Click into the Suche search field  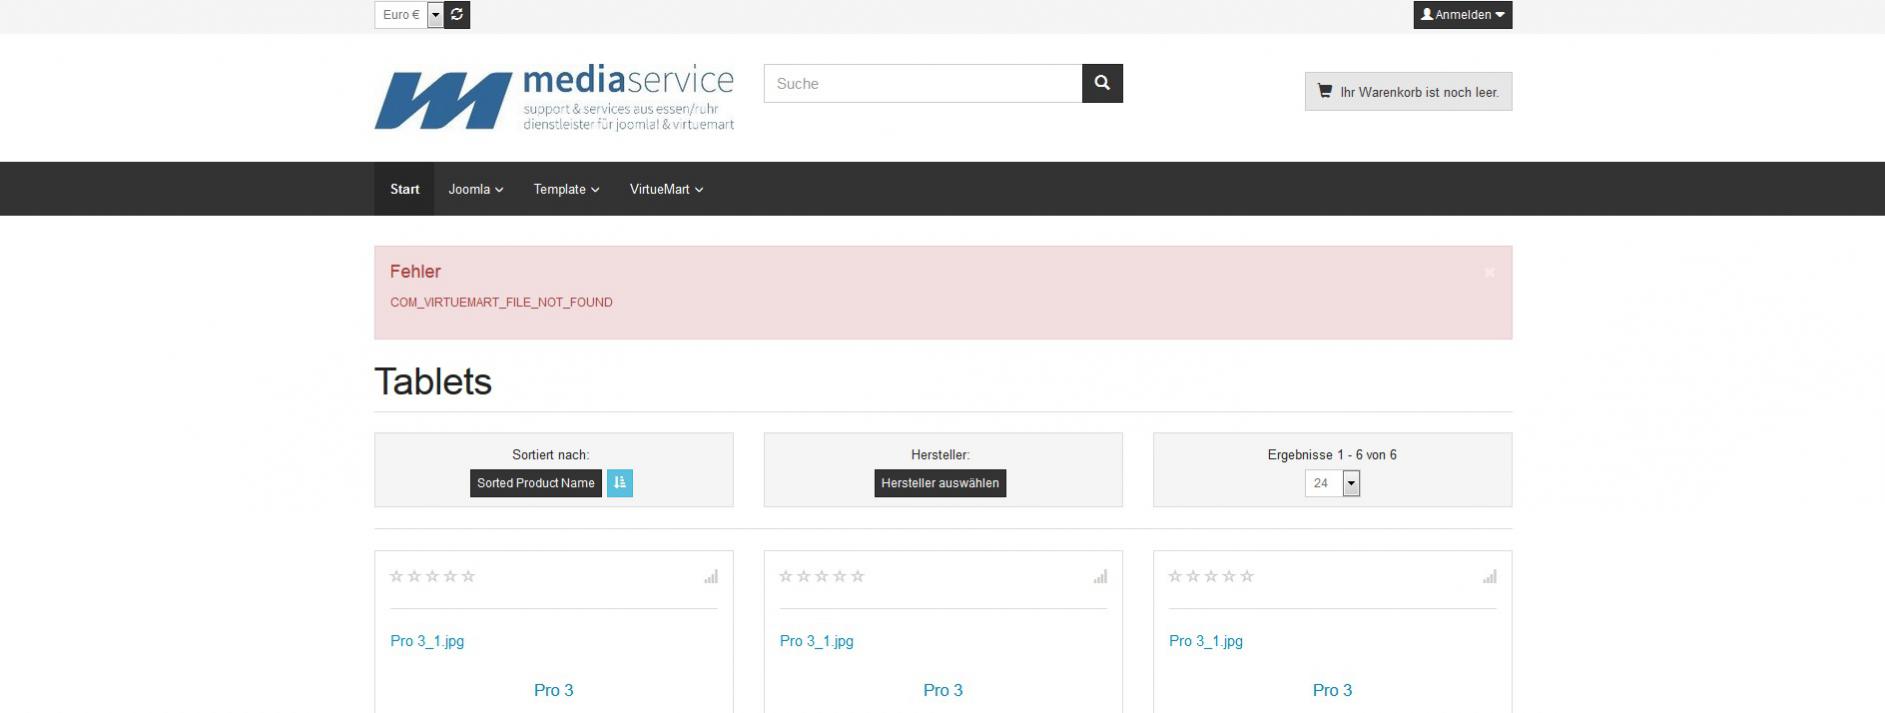coord(922,83)
